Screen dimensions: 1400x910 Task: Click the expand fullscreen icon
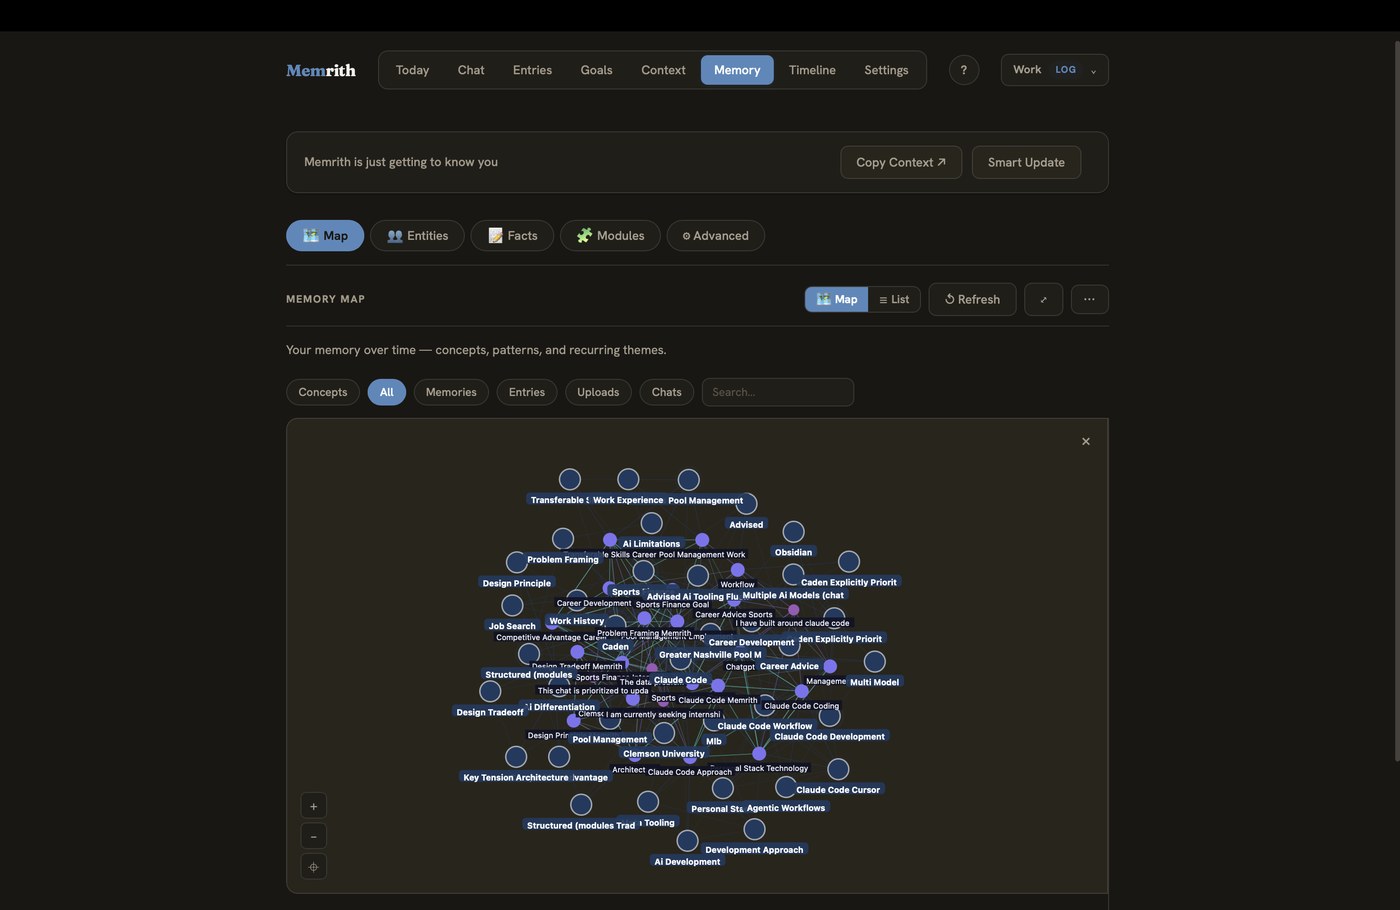[1043, 299]
